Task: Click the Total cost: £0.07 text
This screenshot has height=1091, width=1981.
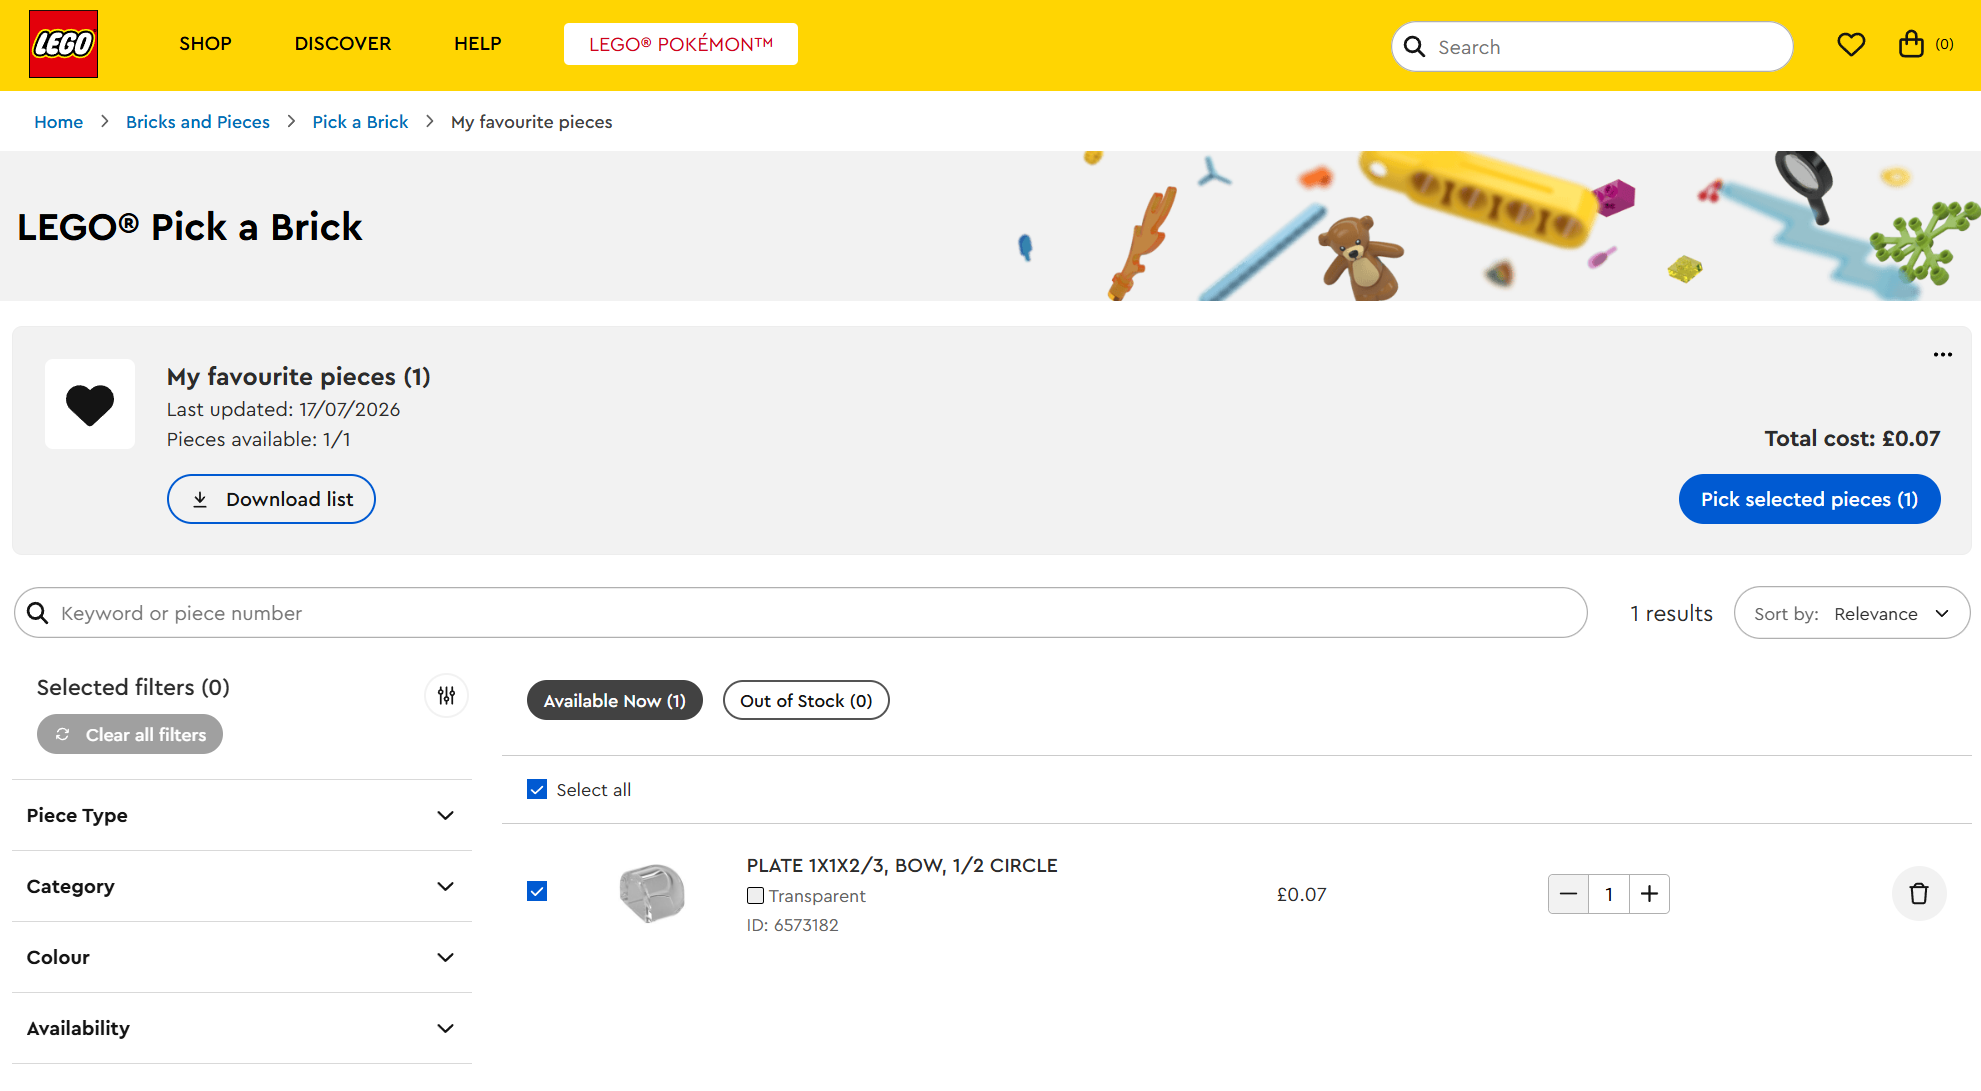Action: coord(1852,438)
